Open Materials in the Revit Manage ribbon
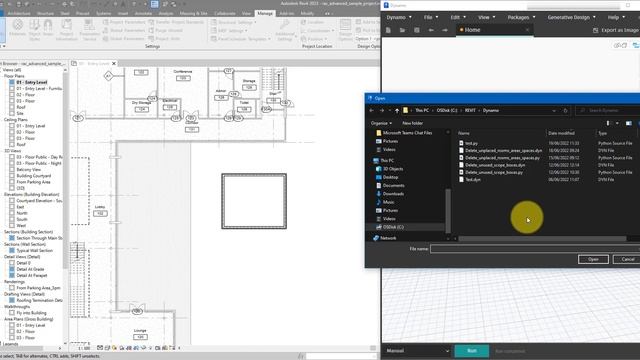640x360 pixels. 18,29
